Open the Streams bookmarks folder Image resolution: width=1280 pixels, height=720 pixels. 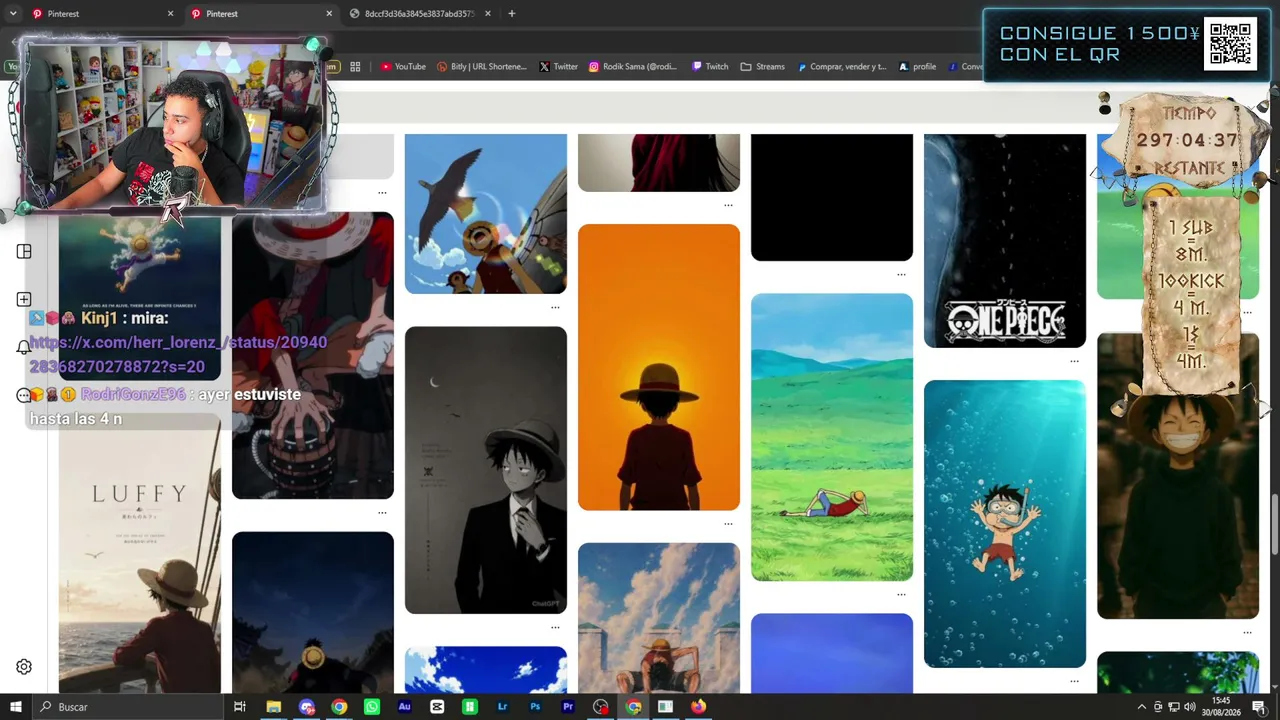point(763,67)
